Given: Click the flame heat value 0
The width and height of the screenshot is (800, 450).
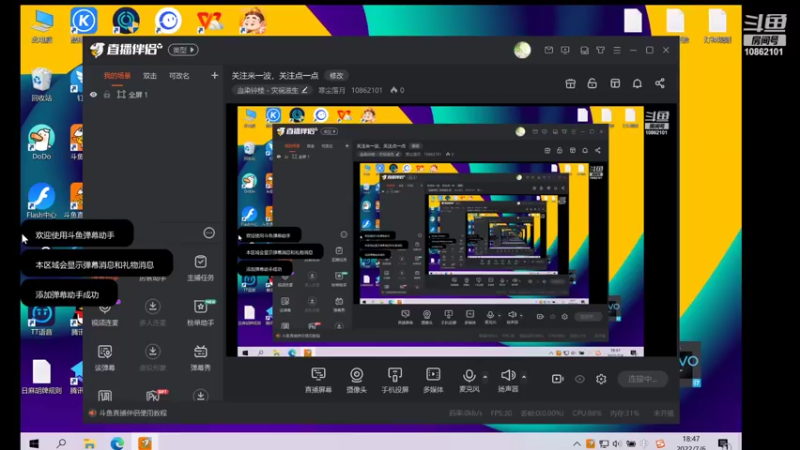Looking at the screenshot, I should [397, 90].
